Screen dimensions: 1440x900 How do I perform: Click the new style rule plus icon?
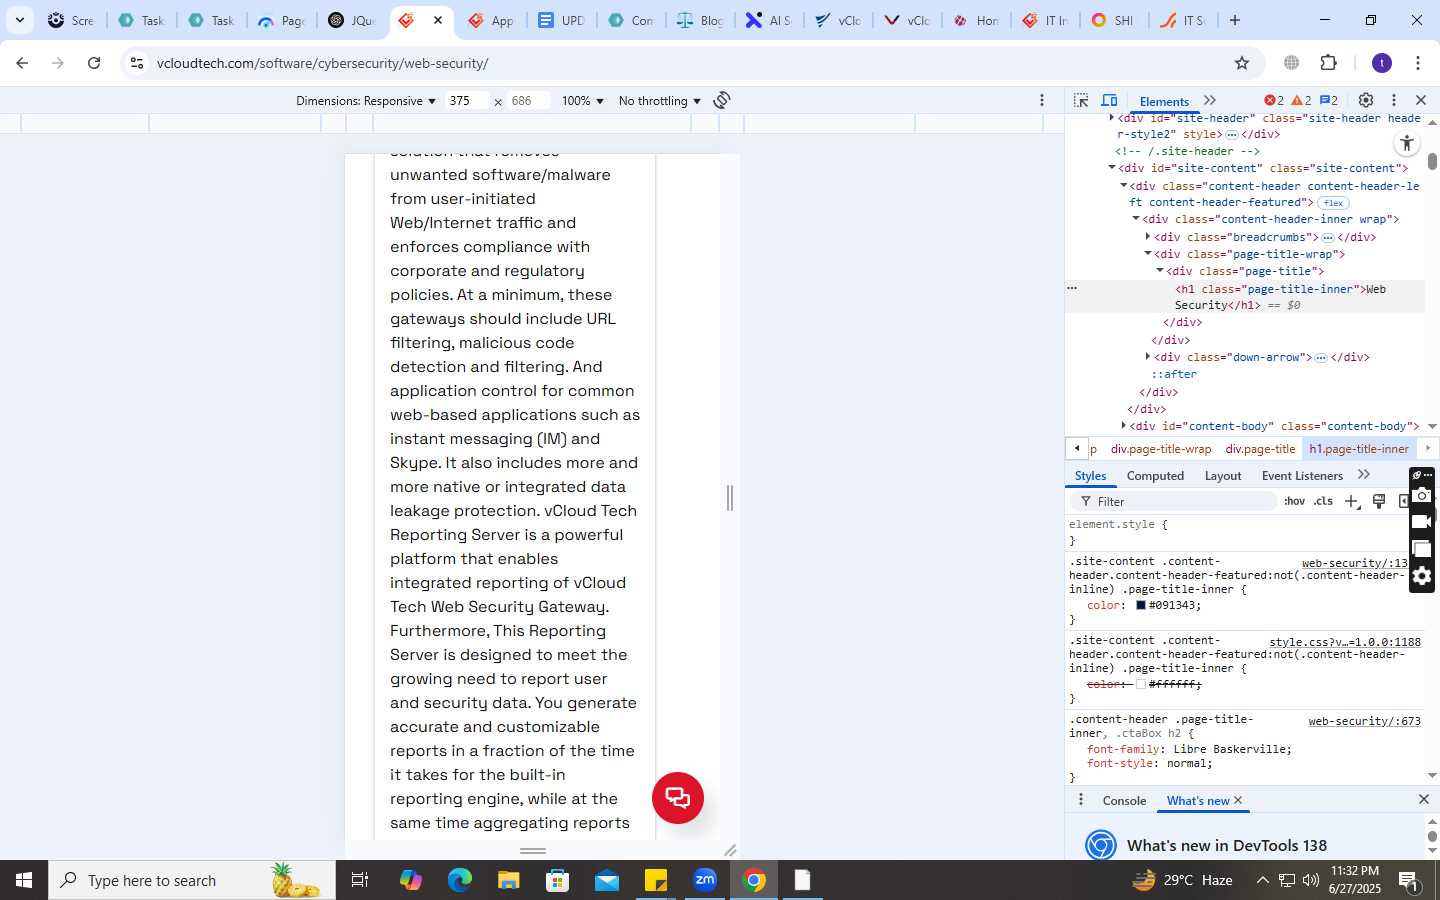1352,501
